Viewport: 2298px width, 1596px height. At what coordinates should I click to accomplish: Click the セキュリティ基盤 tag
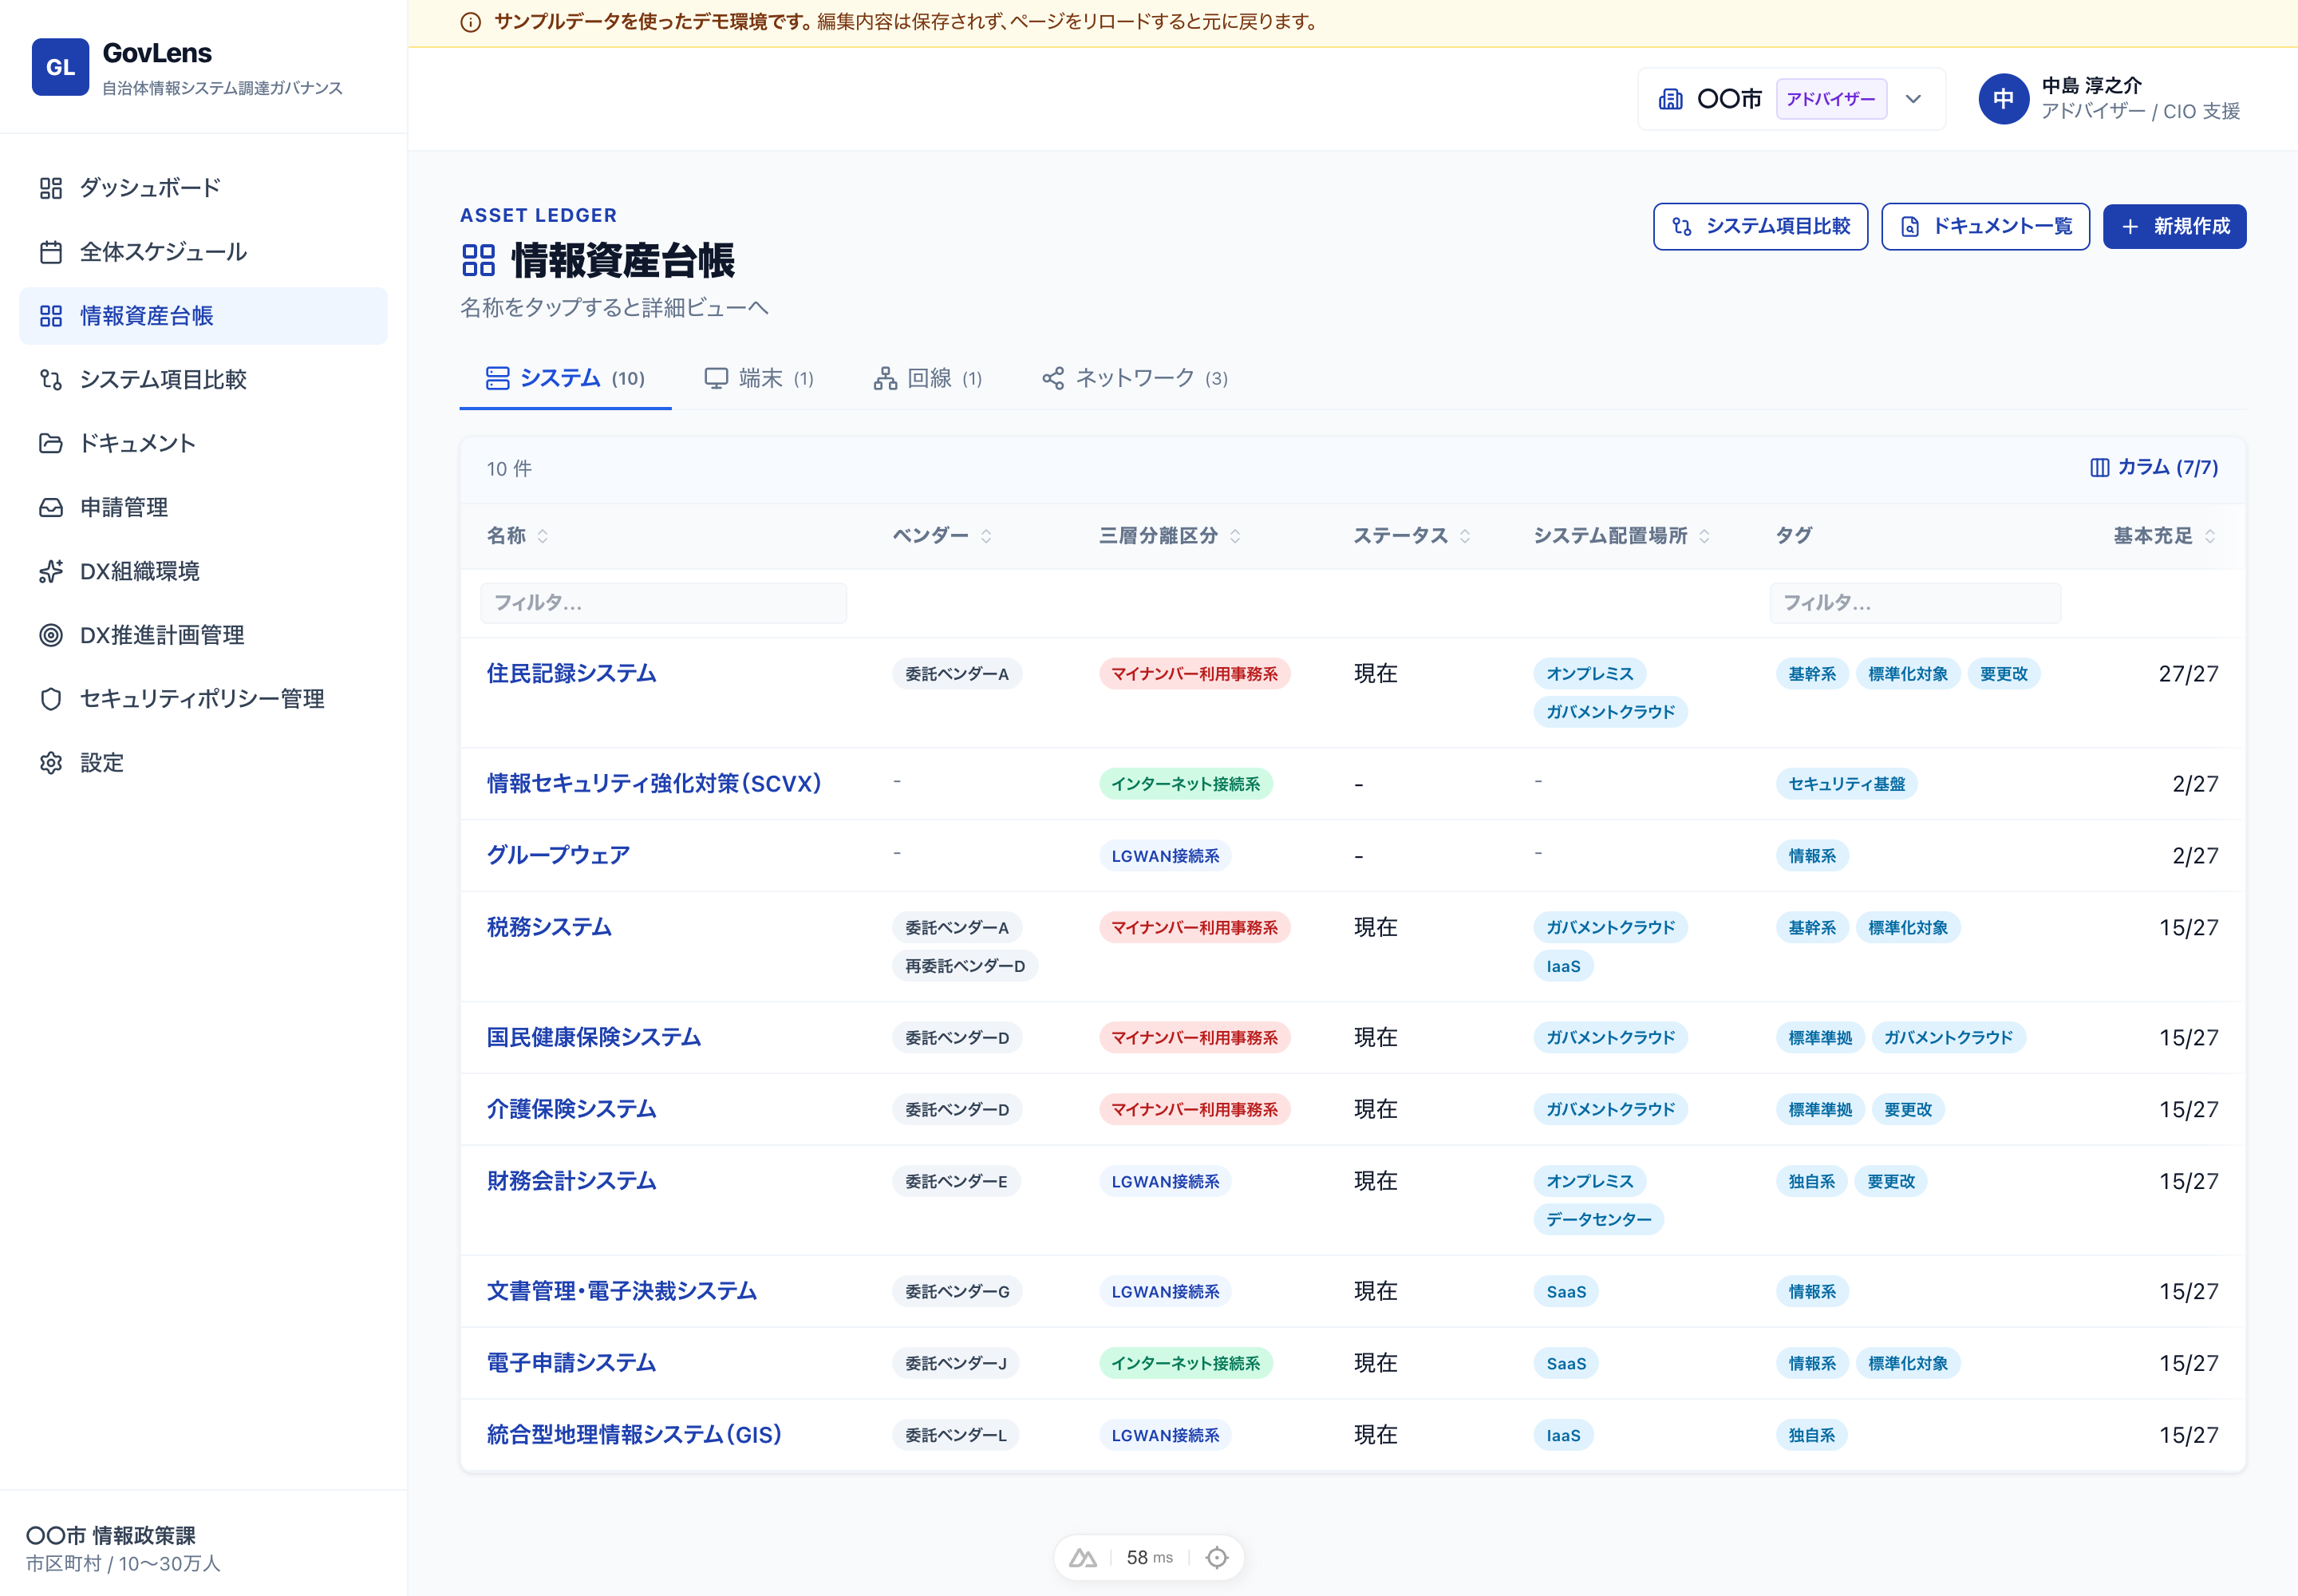[x=1846, y=785]
